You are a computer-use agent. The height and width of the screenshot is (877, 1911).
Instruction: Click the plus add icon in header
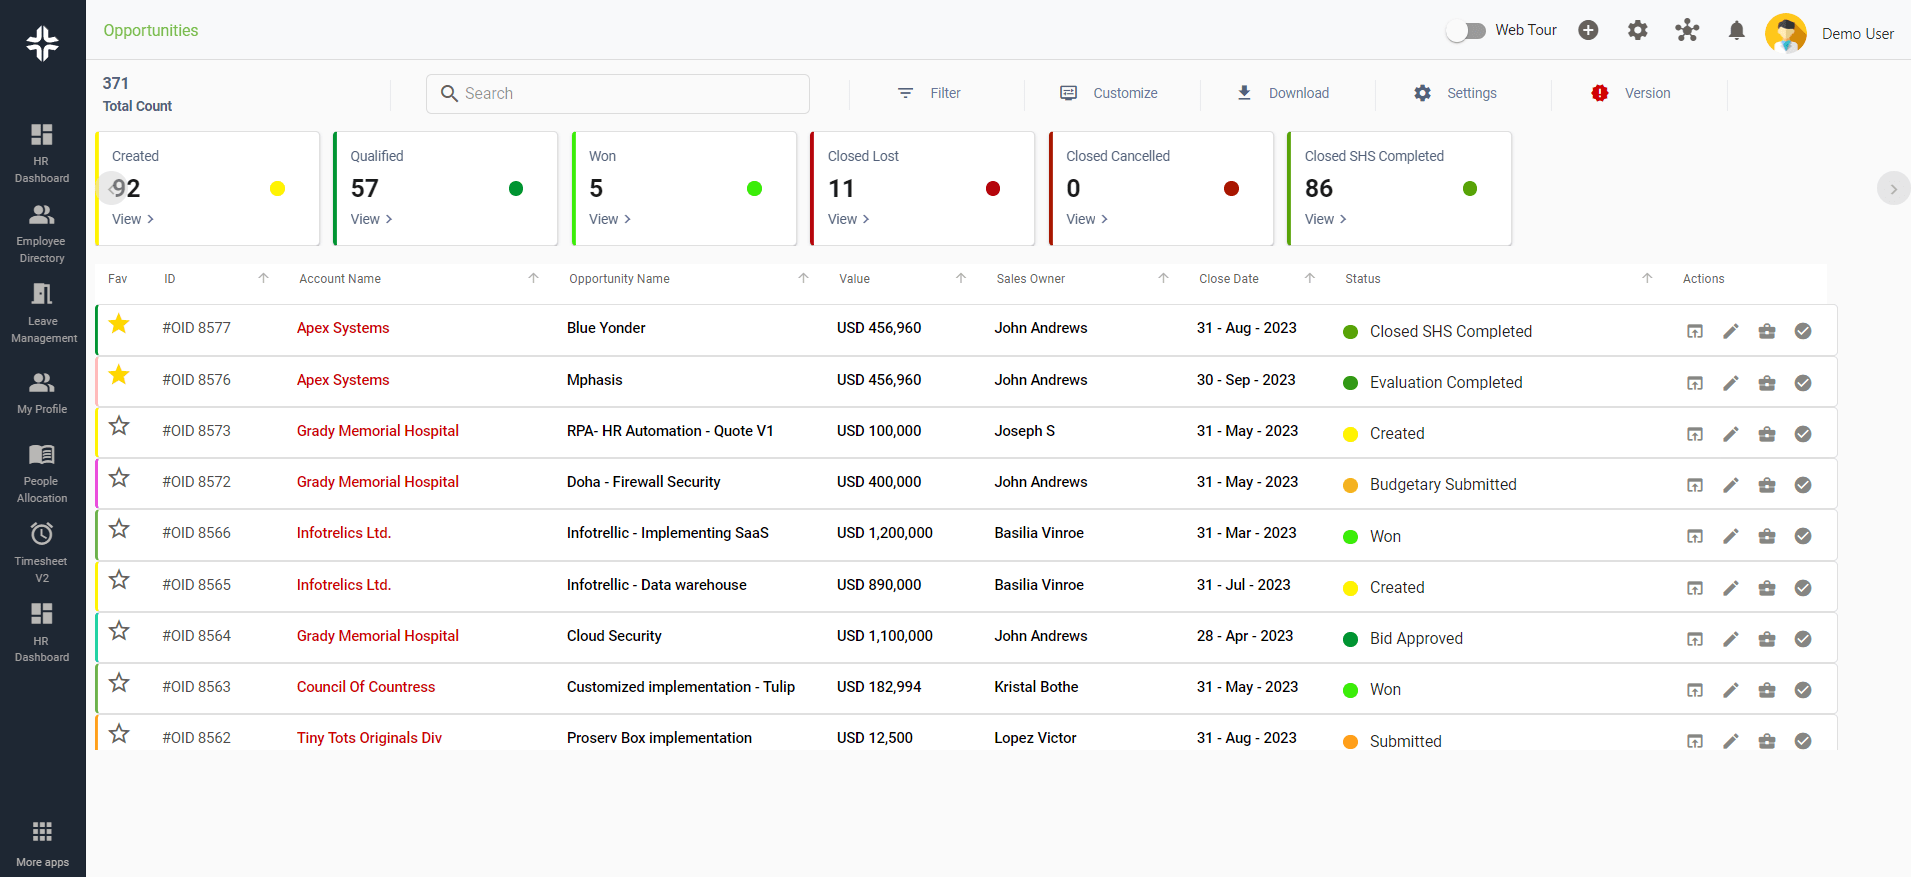1588,30
